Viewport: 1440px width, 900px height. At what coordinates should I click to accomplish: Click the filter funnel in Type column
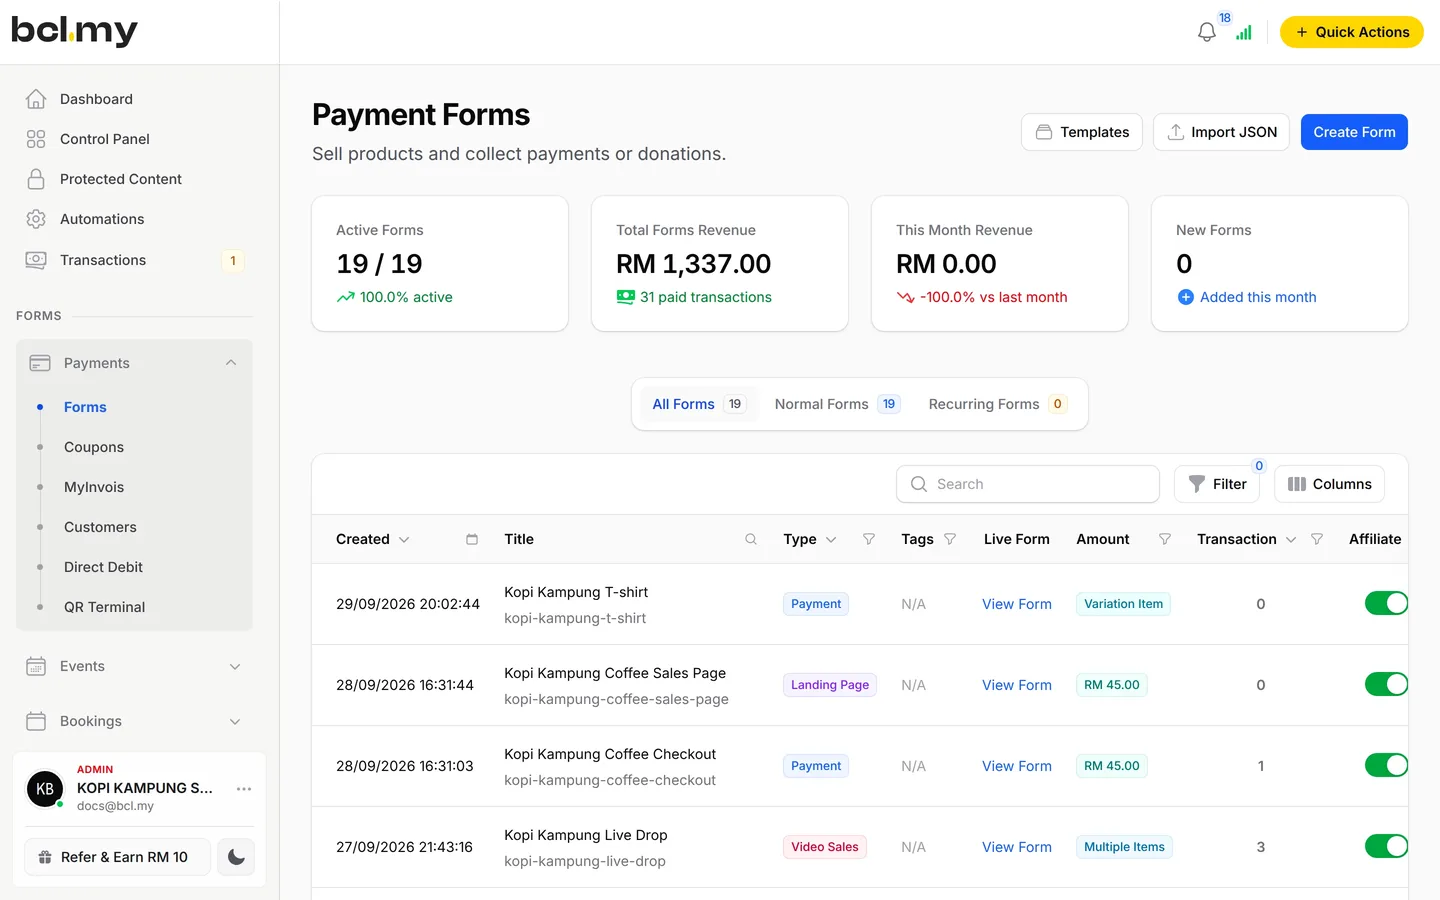pyautogui.click(x=869, y=539)
